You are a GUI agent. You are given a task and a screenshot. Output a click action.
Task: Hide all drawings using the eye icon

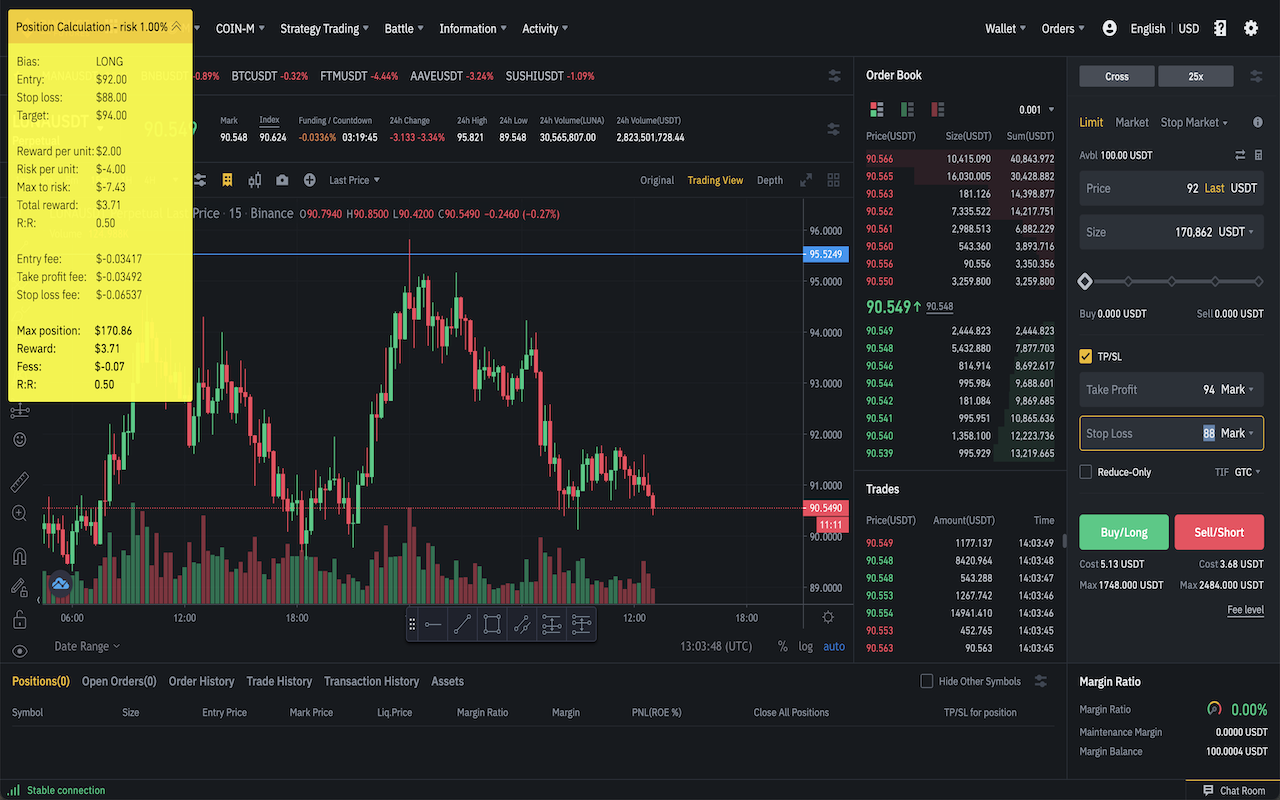pos(19,652)
